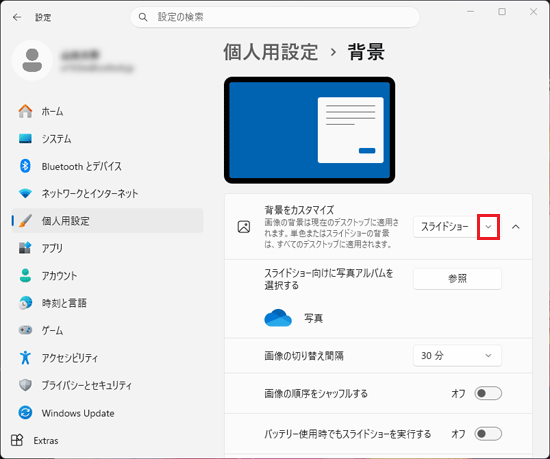The image size is (550, 459).
Task: Click the ホーム house icon
Action: point(25,111)
